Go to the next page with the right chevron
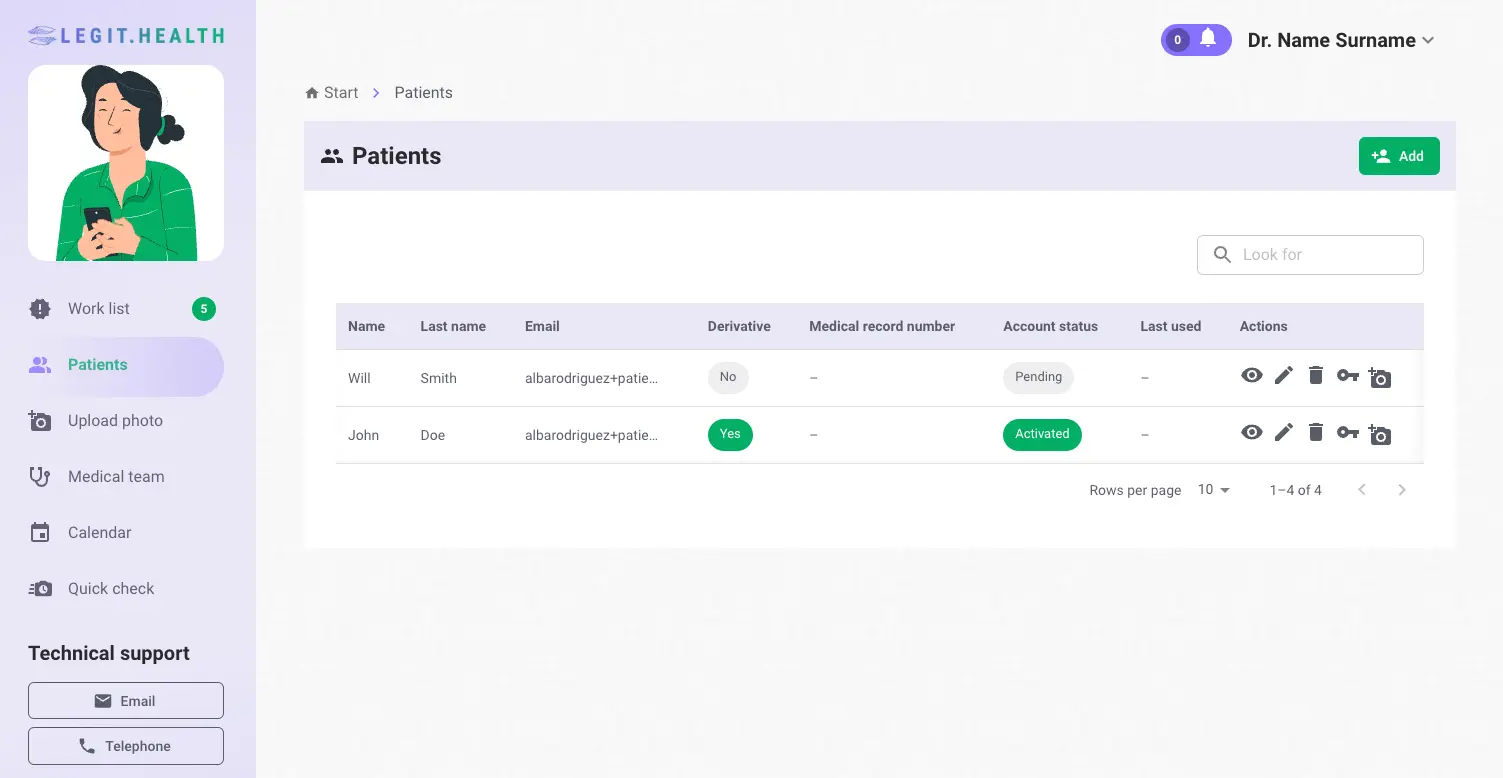 coord(1402,489)
